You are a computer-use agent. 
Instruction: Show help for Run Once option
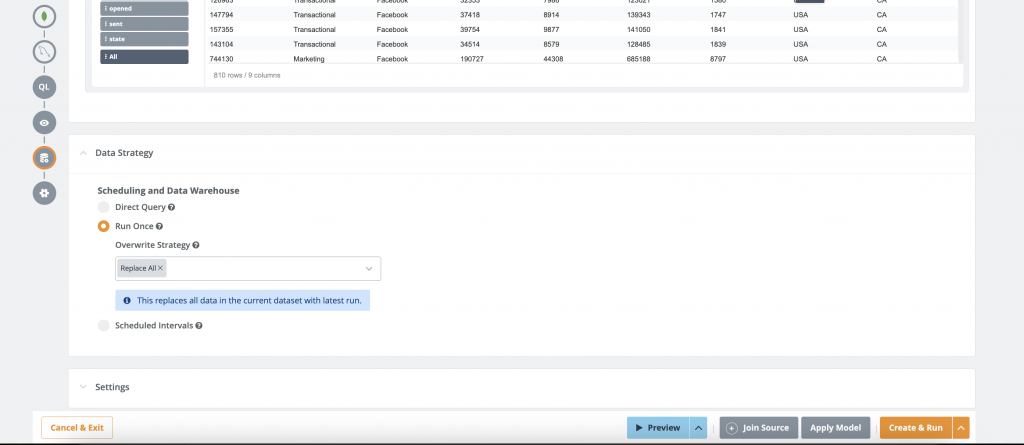pos(159,226)
